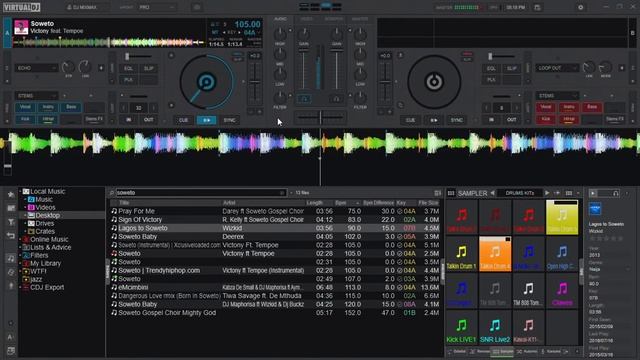Click the Deck A pitch fader
The image size is (640, 360).
[x=255, y=82]
